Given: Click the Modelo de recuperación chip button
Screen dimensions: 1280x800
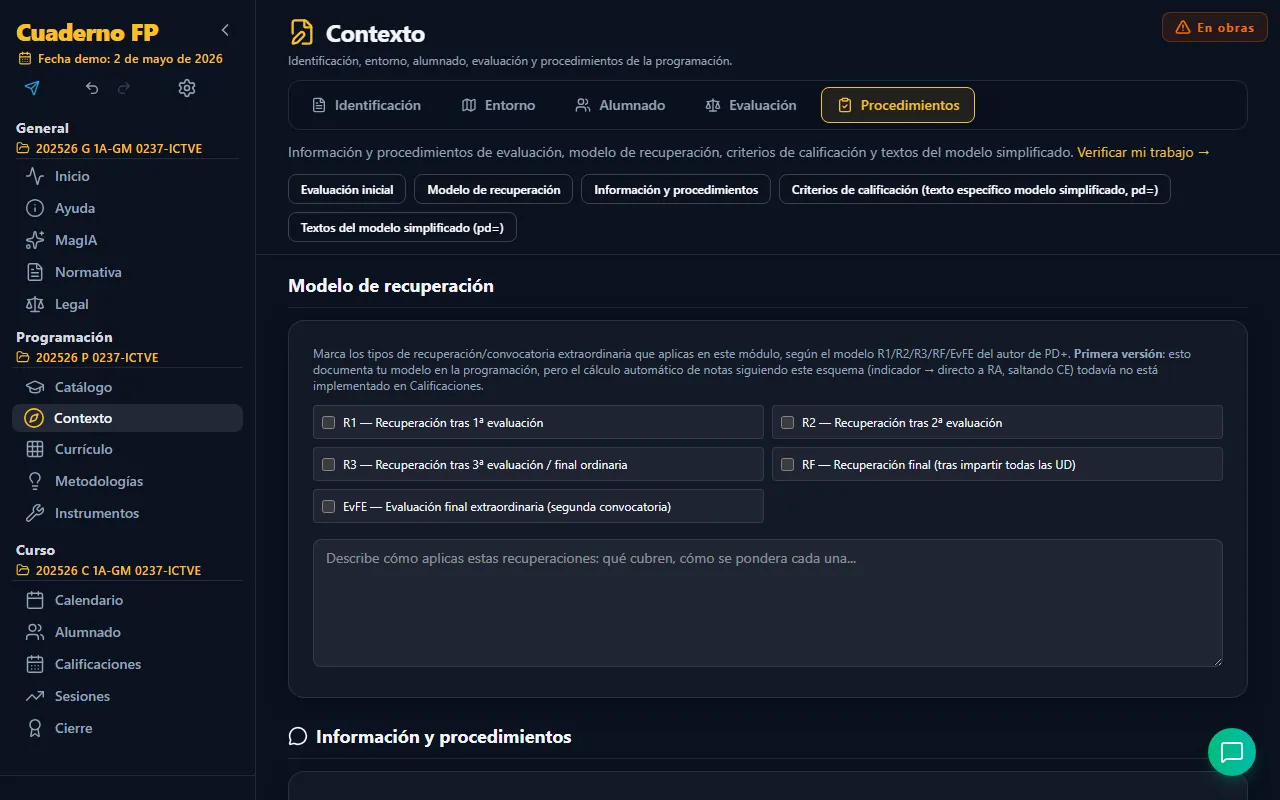Looking at the screenshot, I should (x=494, y=189).
